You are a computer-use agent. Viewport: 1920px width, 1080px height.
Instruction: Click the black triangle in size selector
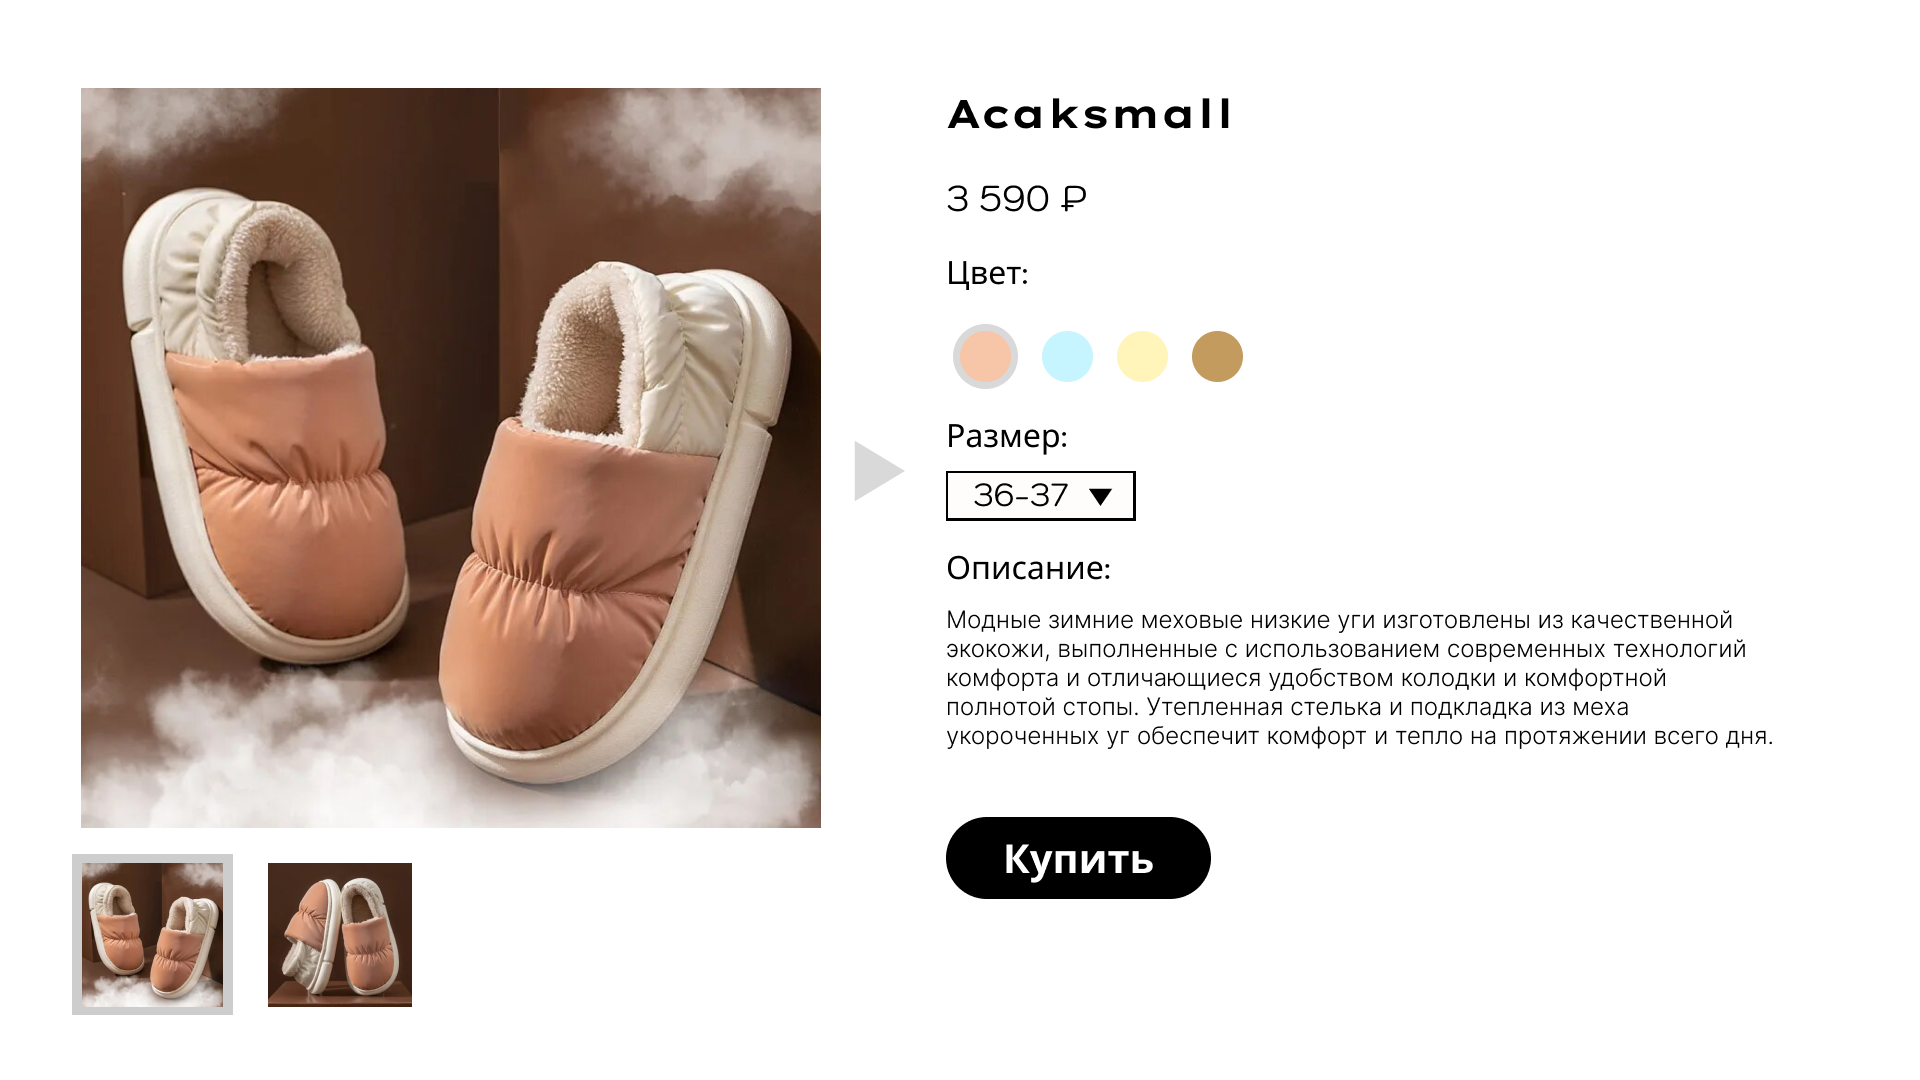coord(1101,497)
